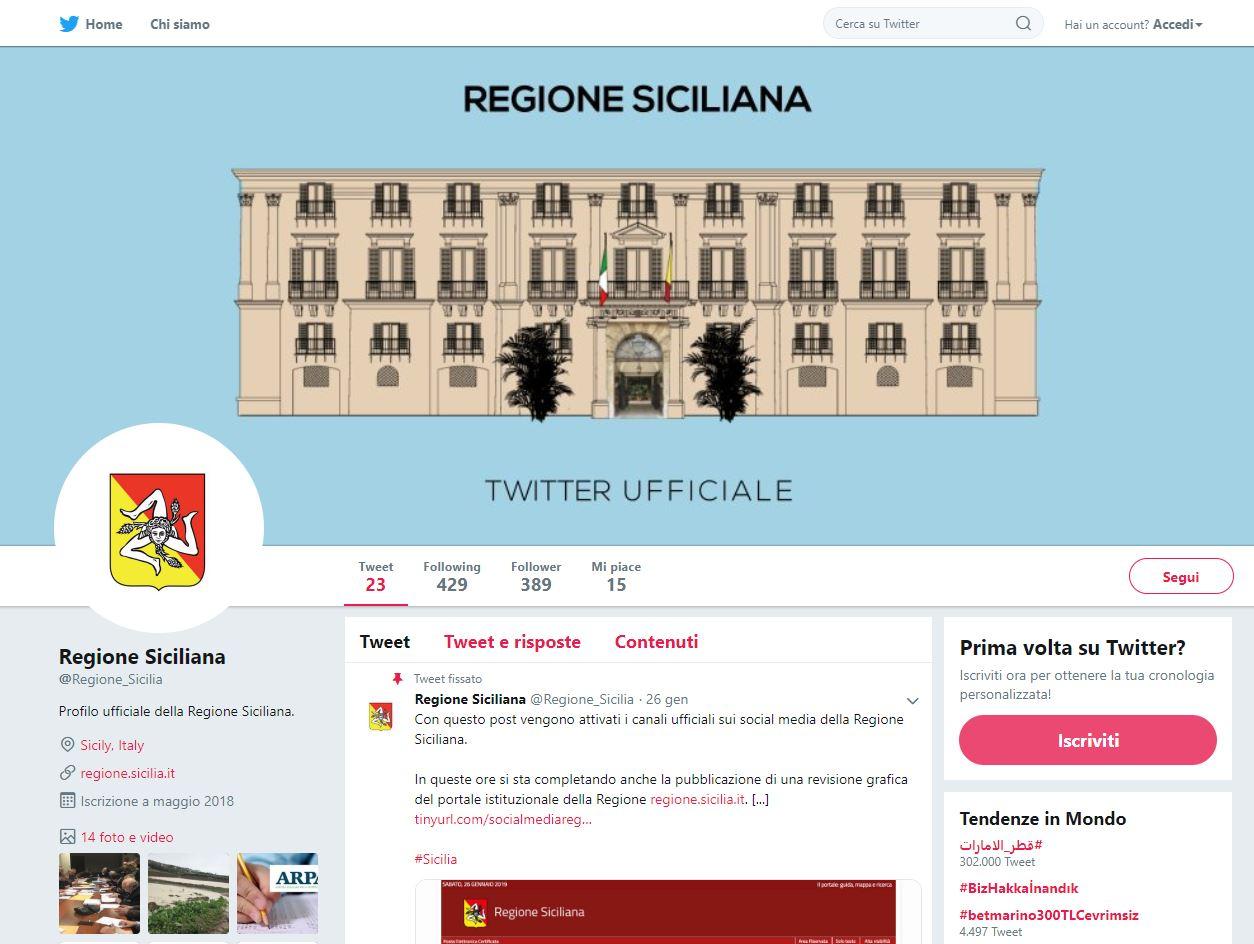The height and width of the screenshot is (944, 1254).
Task: Expand the pinned tweet options chevron
Action: (x=912, y=700)
